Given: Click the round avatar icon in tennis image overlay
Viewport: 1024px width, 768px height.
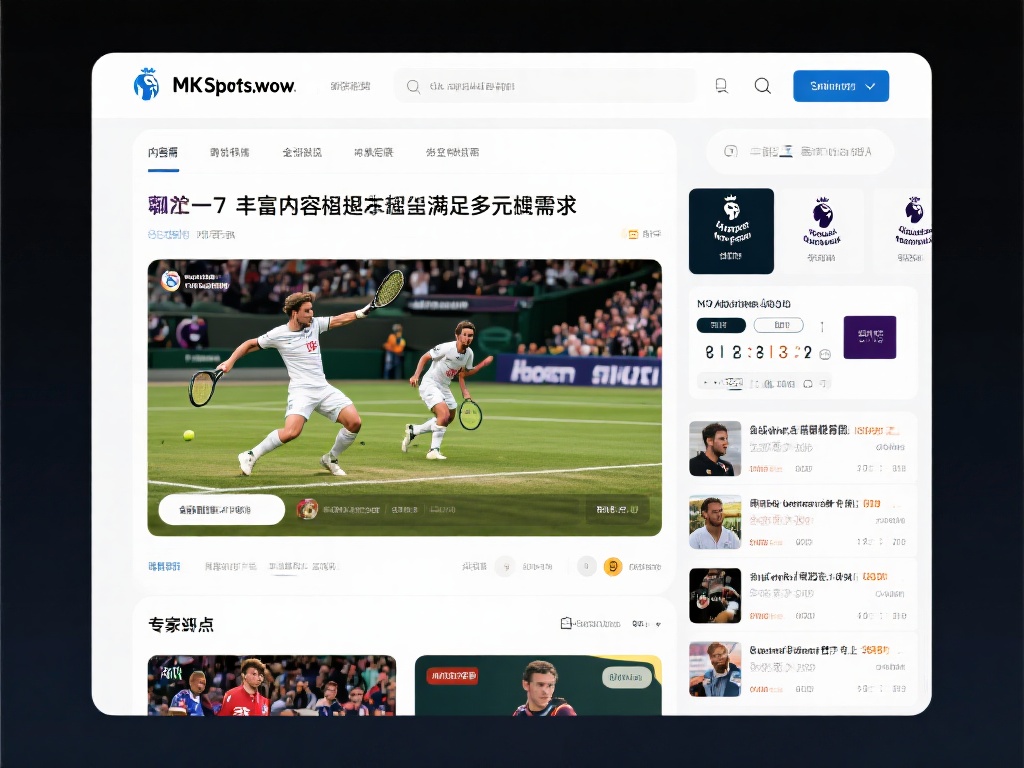Looking at the screenshot, I should [x=307, y=509].
